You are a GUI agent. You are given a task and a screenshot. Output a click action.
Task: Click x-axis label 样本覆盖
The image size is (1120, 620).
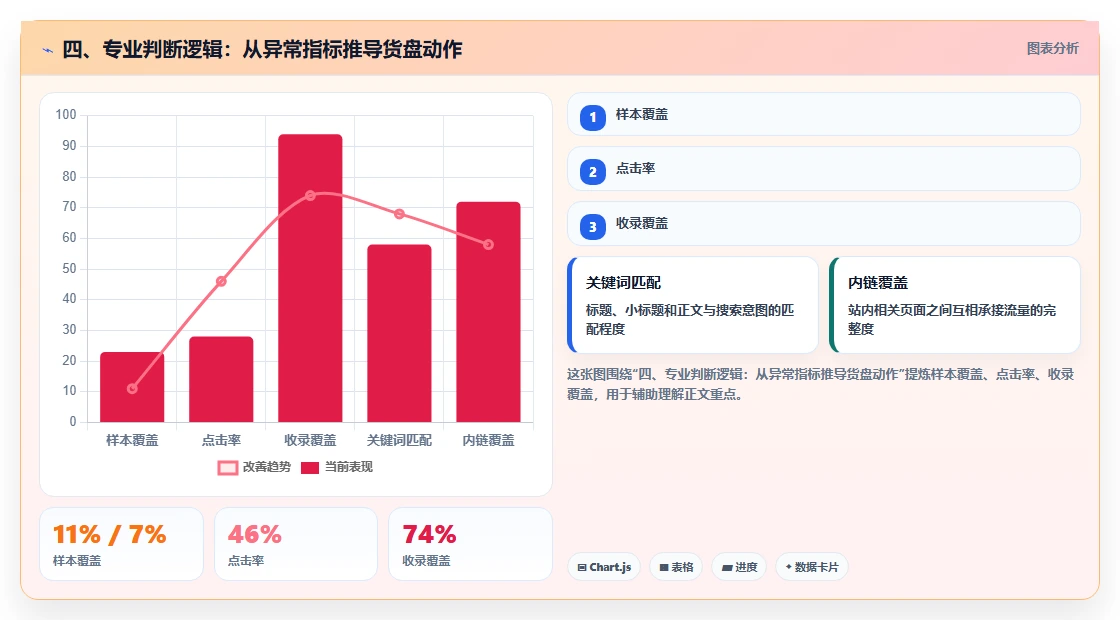[132, 441]
